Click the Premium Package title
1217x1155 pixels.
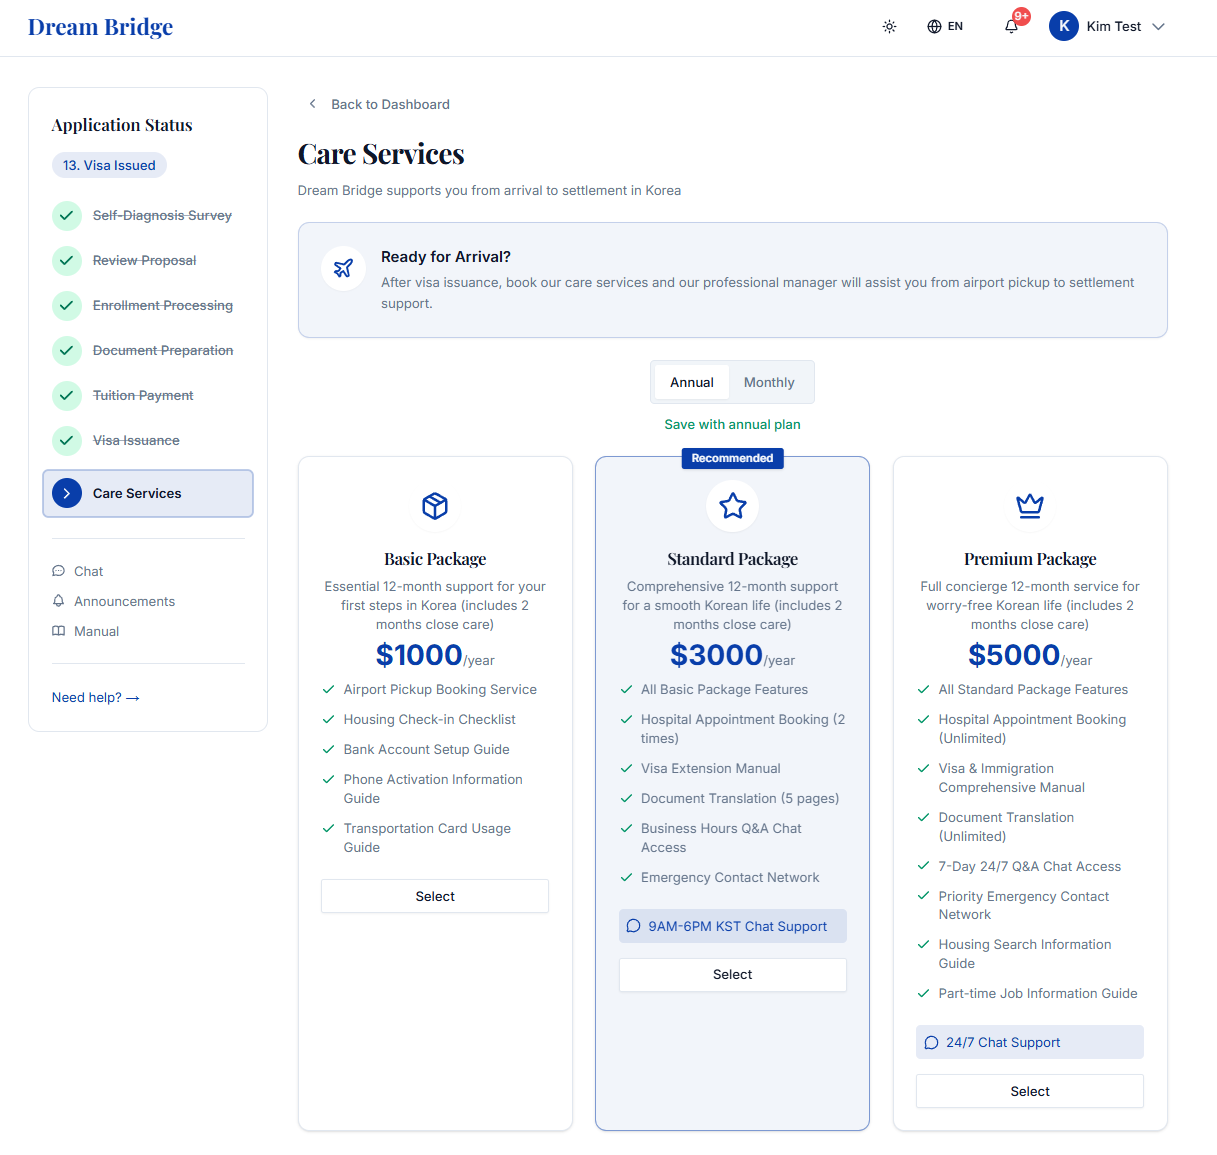coord(1030,559)
